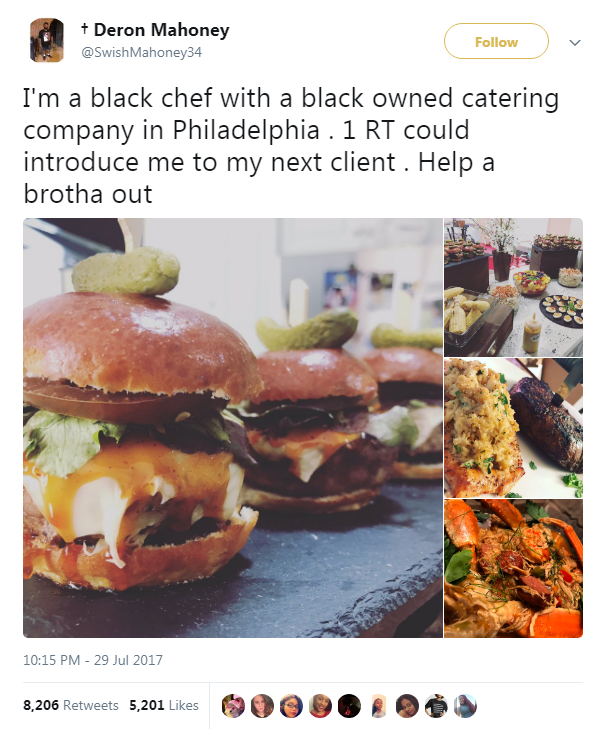Open the catering buffet table photo
This screenshot has width=609, height=729.
pyautogui.click(x=513, y=287)
